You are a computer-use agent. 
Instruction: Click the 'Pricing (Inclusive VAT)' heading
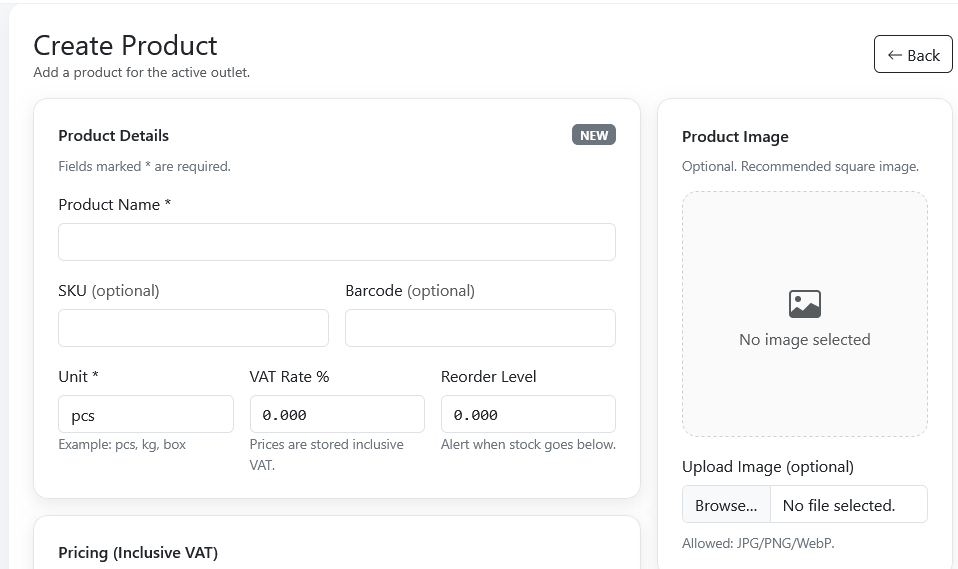point(138,552)
